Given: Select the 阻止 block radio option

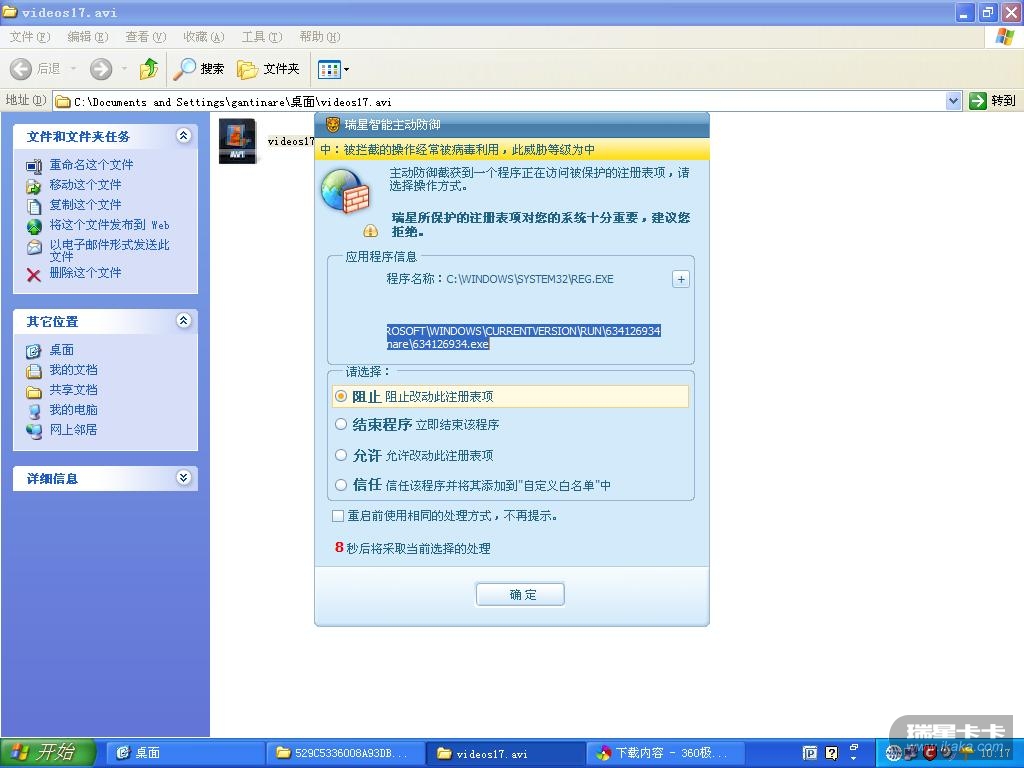Looking at the screenshot, I should [x=341, y=396].
